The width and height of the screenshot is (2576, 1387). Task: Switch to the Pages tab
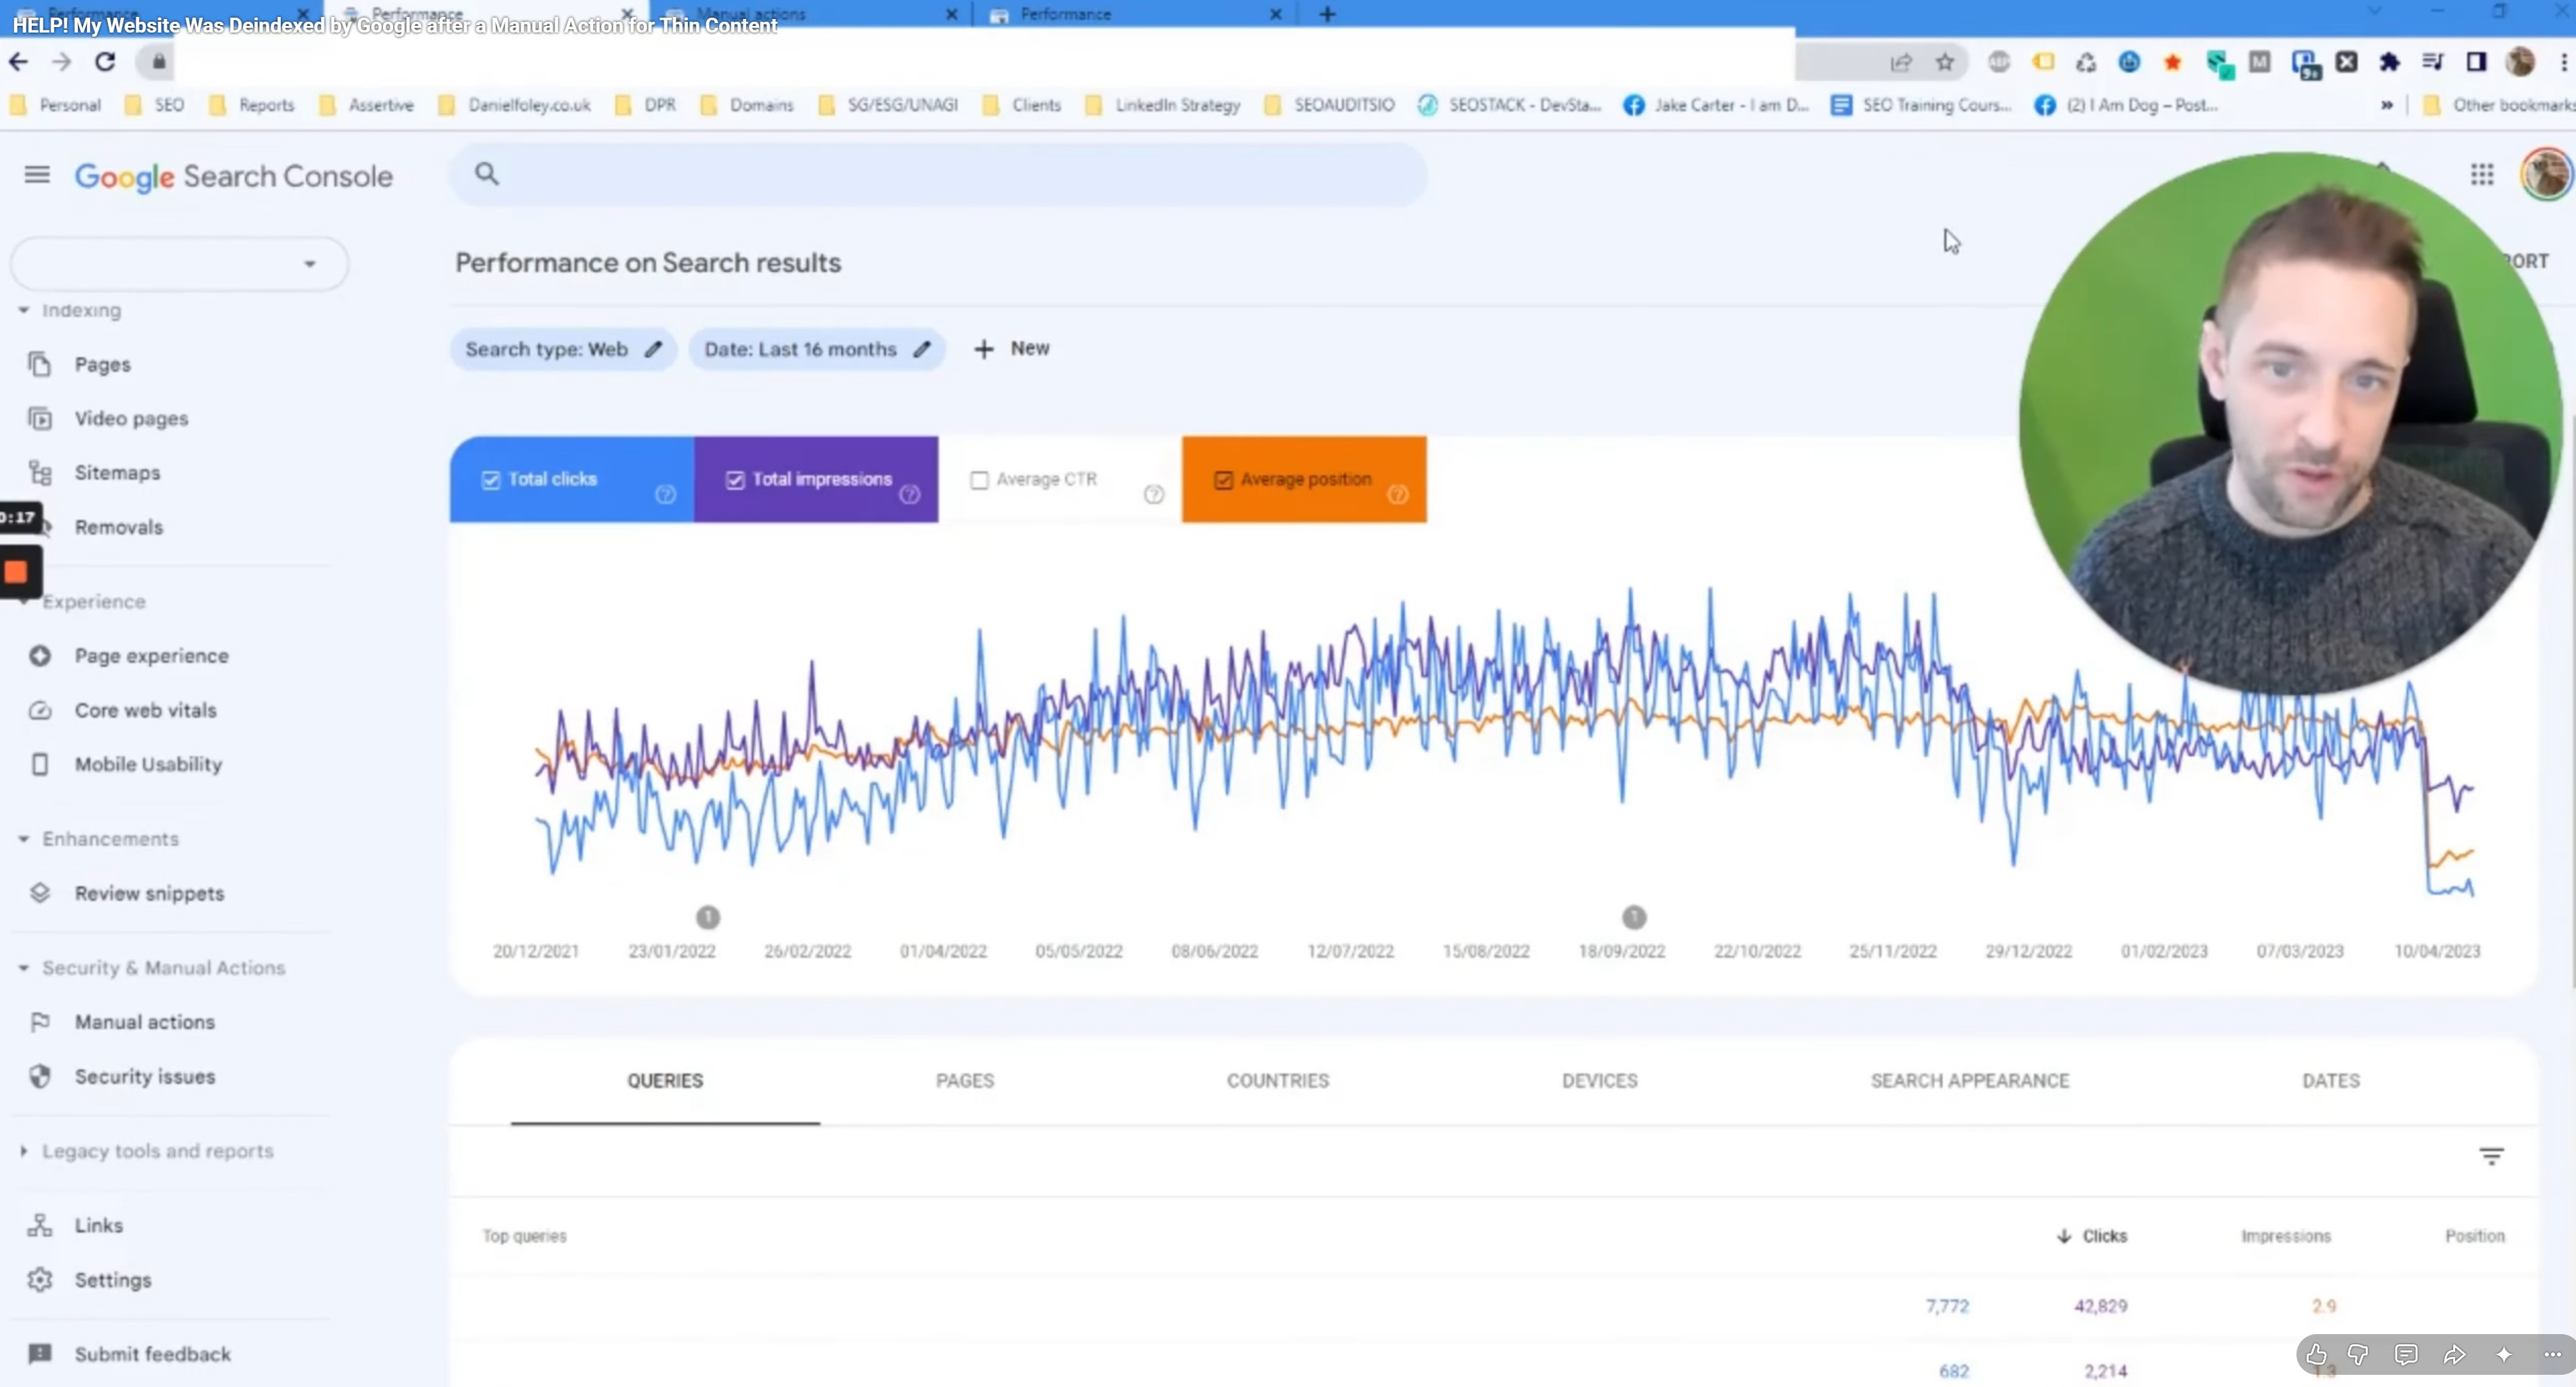pyautogui.click(x=965, y=1081)
